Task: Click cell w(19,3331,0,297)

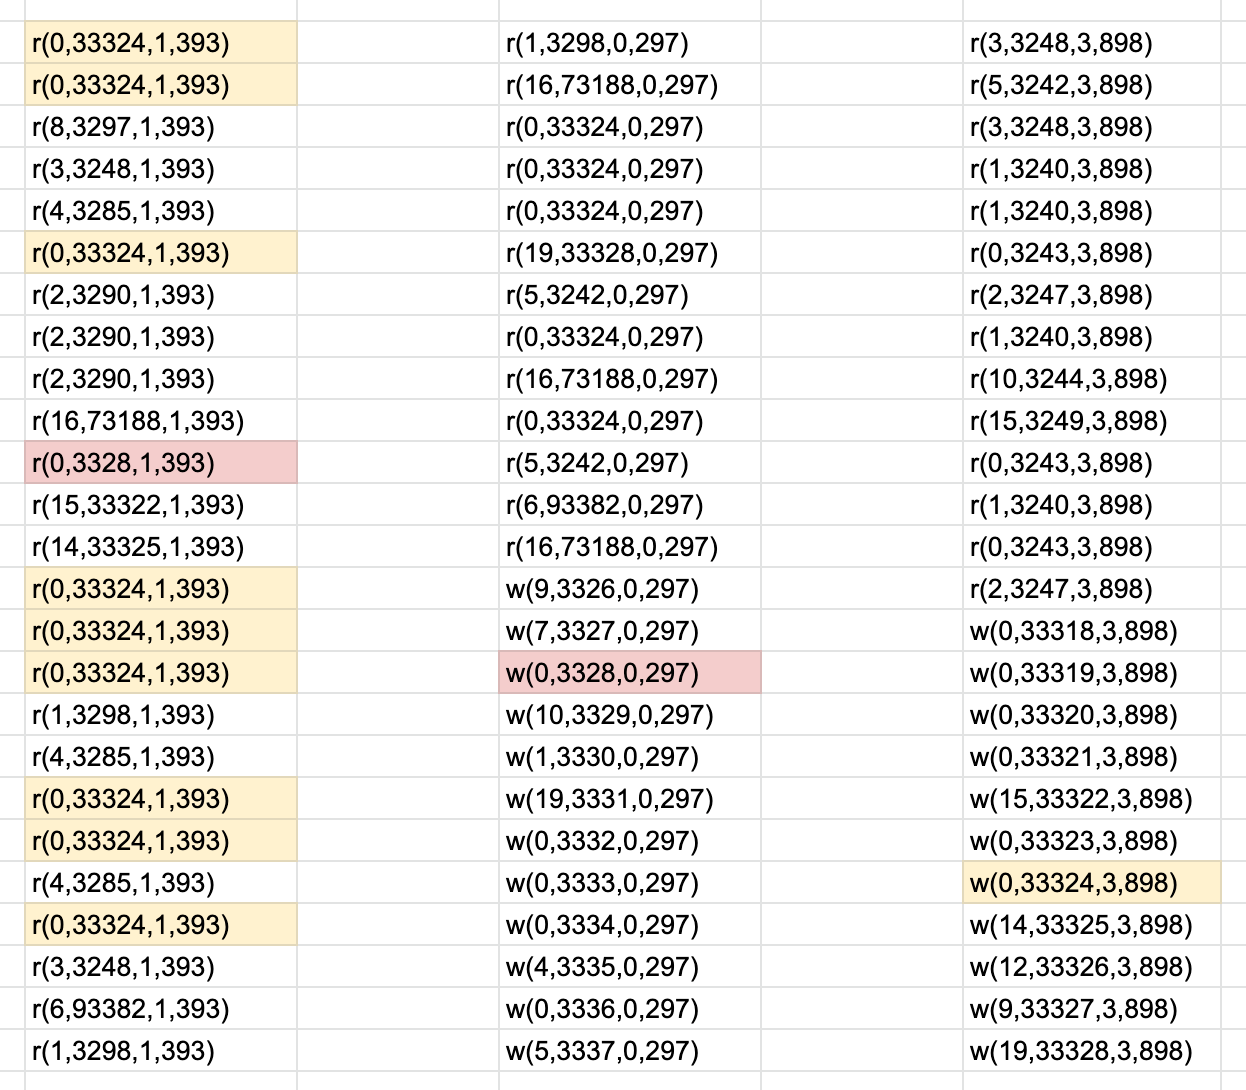Action: pos(630,799)
